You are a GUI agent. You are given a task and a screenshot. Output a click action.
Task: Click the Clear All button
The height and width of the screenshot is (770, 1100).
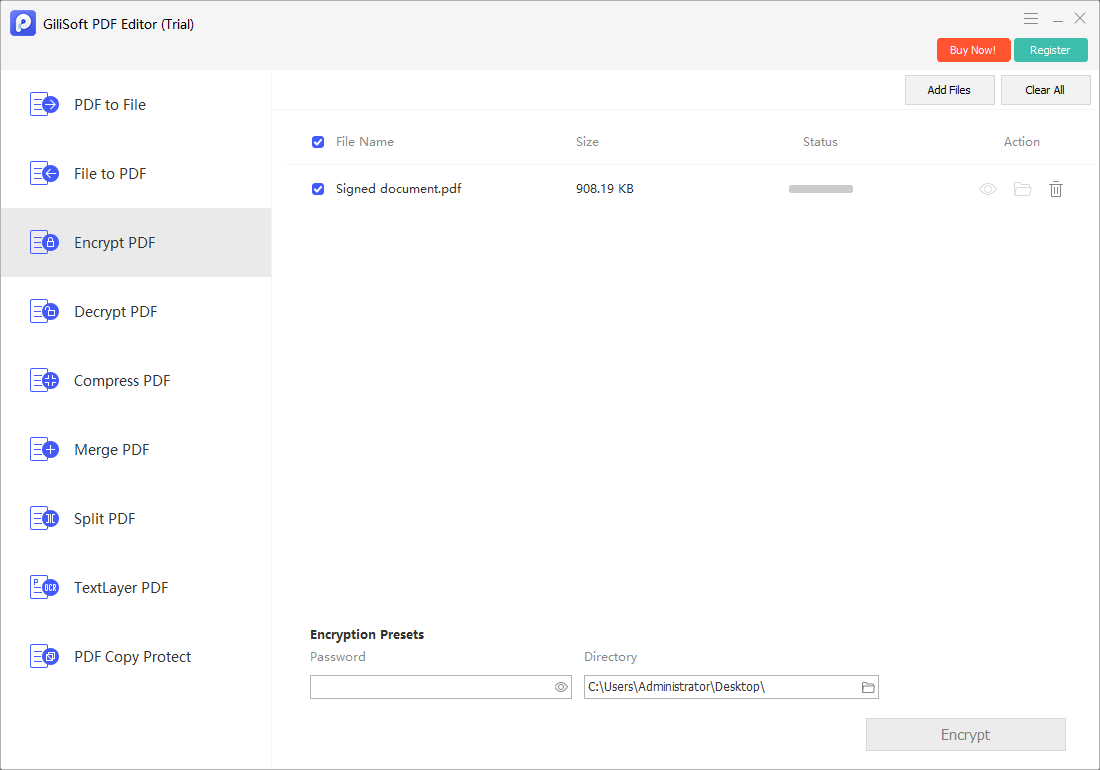click(x=1045, y=90)
